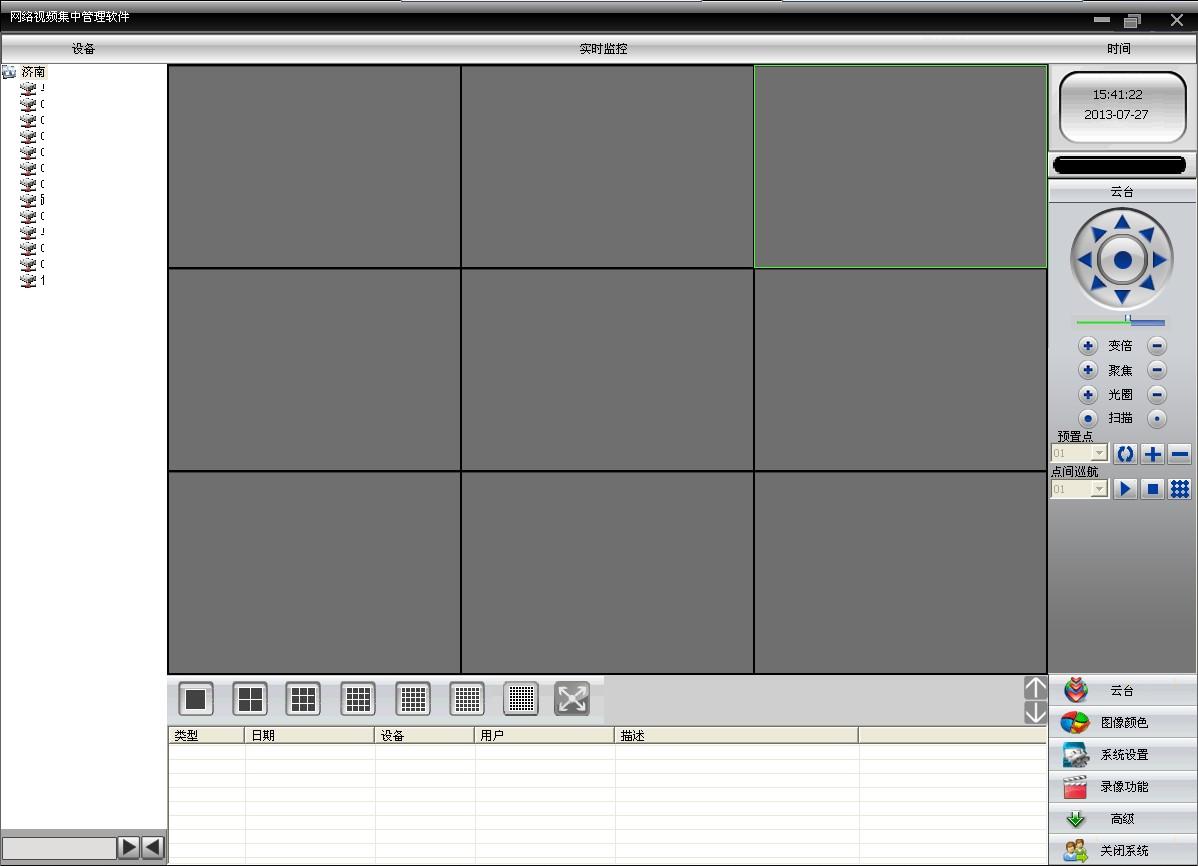Viewport: 1198px width, 866px height.
Task: Click the PTZ right direction arrow
Action: tap(1160, 260)
